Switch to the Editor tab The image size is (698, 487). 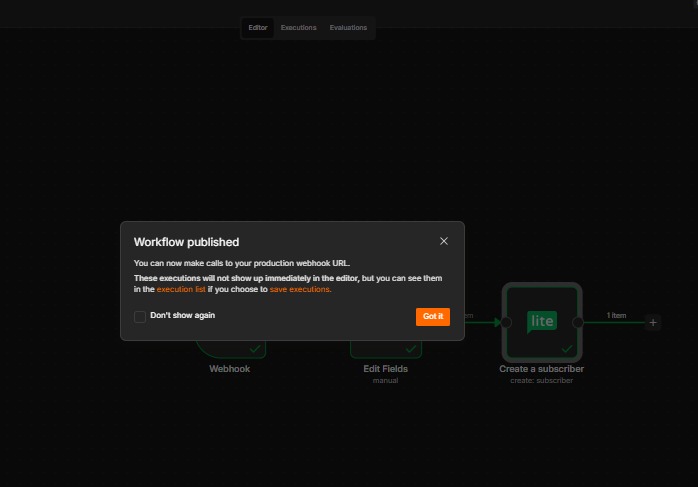pos(258,28)
